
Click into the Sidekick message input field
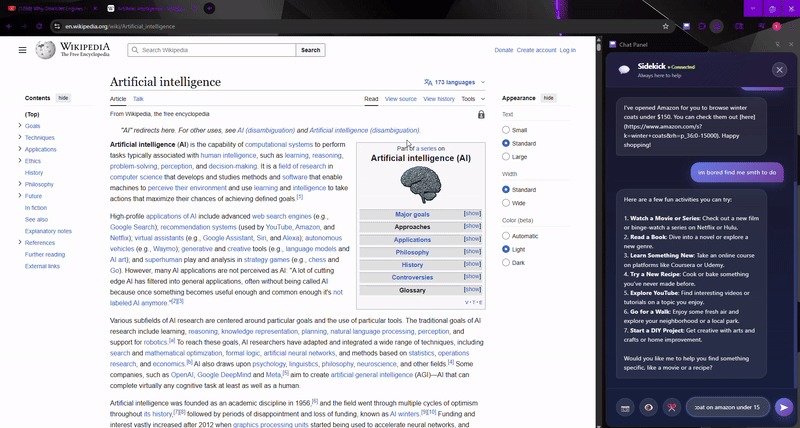(728, 407)
